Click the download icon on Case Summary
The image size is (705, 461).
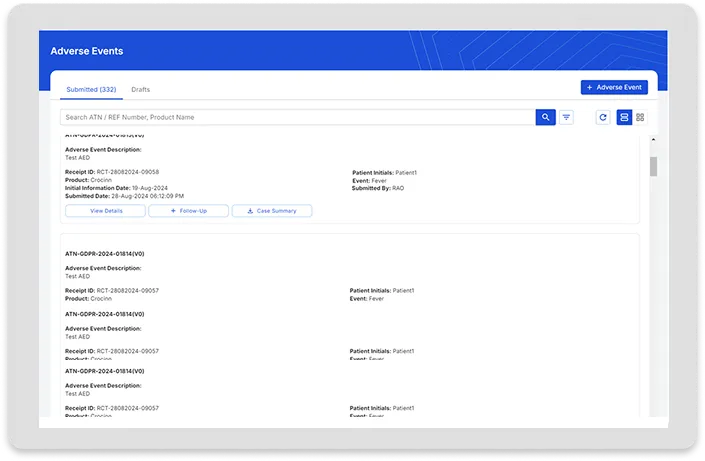(250, 211)
